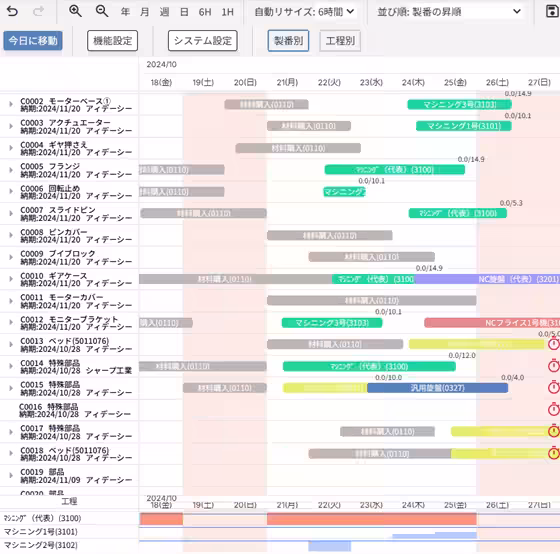Click the undo arrow icon

coord(12,11)
